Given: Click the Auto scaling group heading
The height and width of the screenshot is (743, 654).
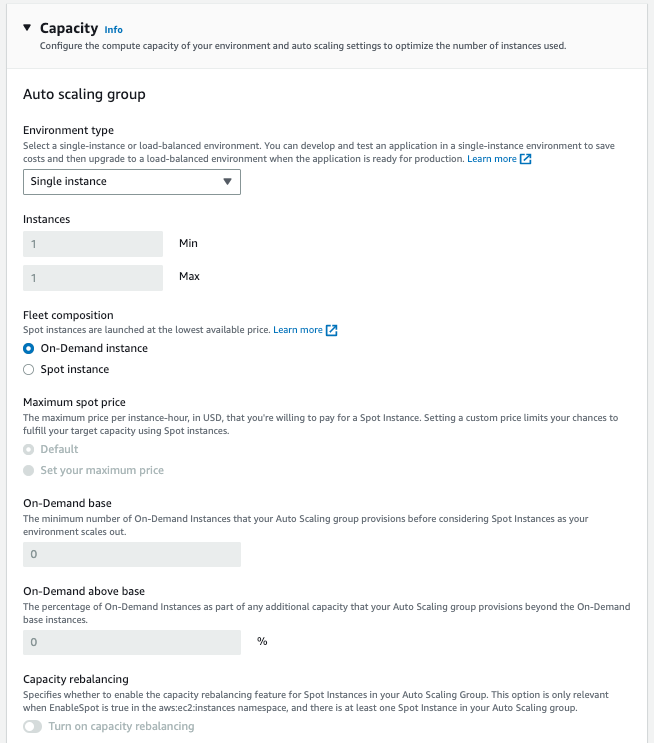Looking at the screenshot, I should pos(84,95).
